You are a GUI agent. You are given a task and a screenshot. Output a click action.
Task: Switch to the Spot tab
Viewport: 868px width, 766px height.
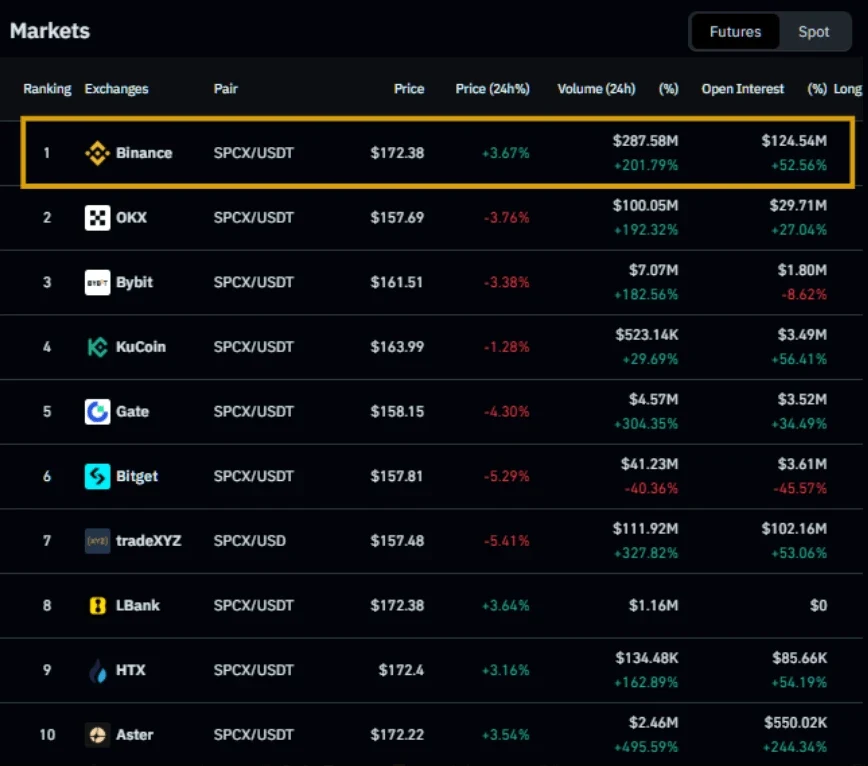tap(813, 32)
